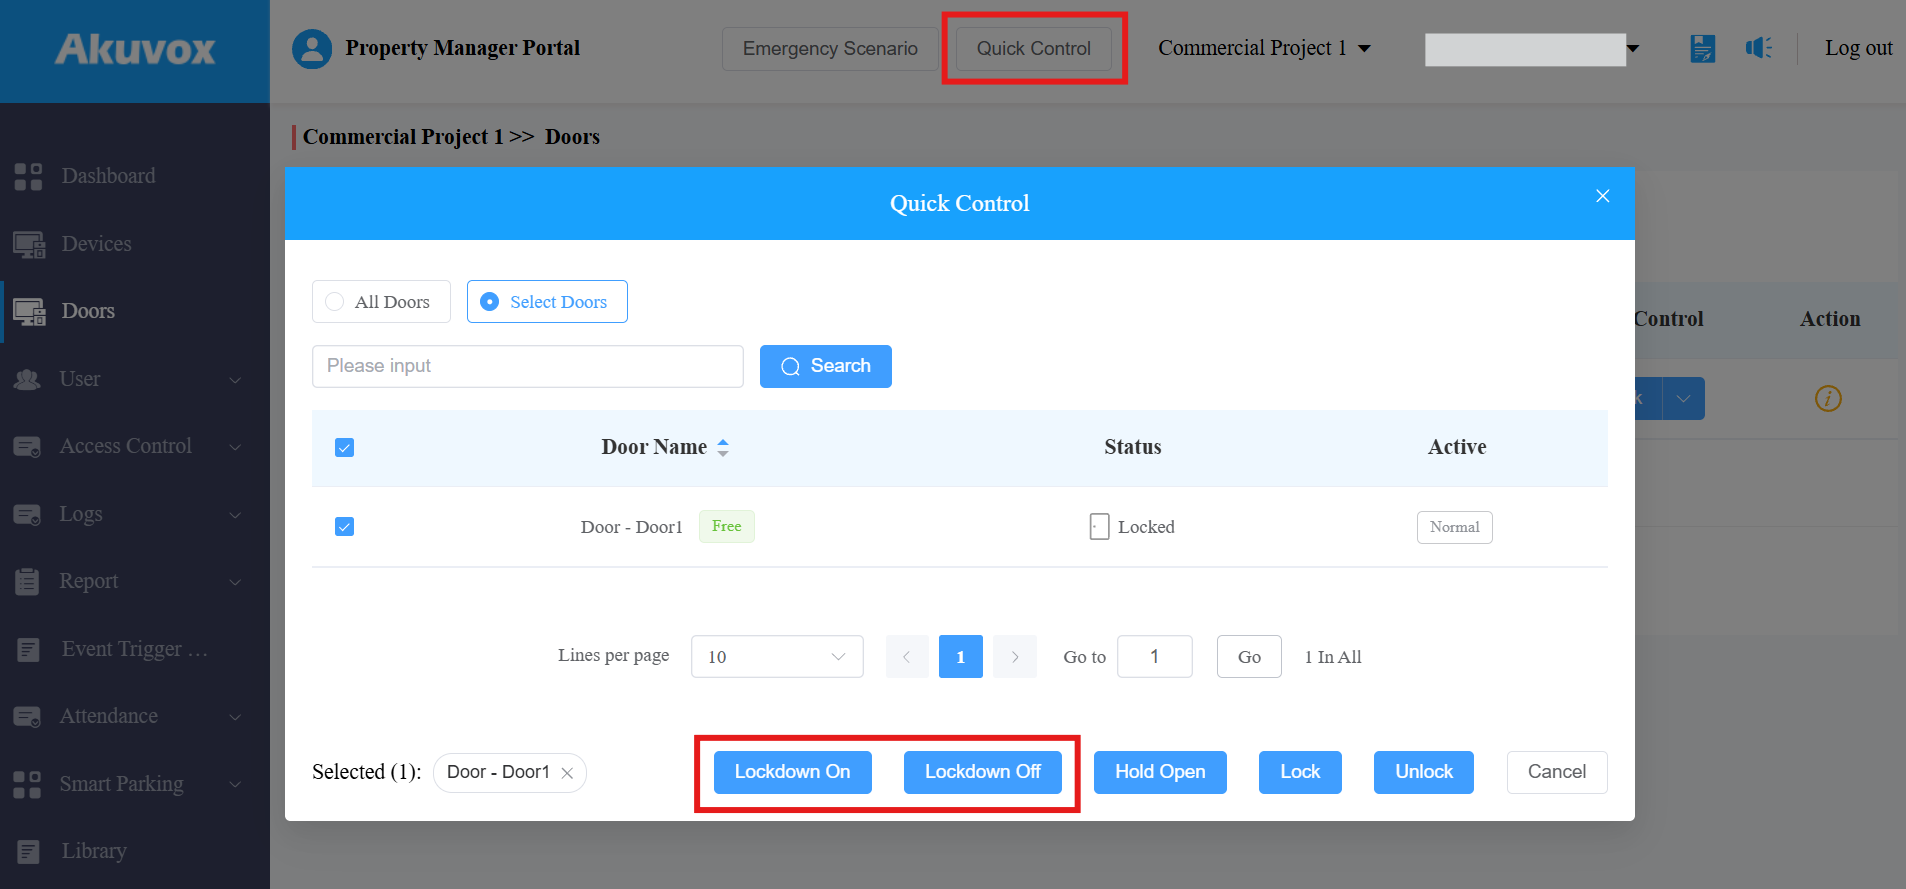Open Event Trigger in the sidebar
Image resolution: width=1906 pixels, height=889 pixels.
tap(135, 649)
